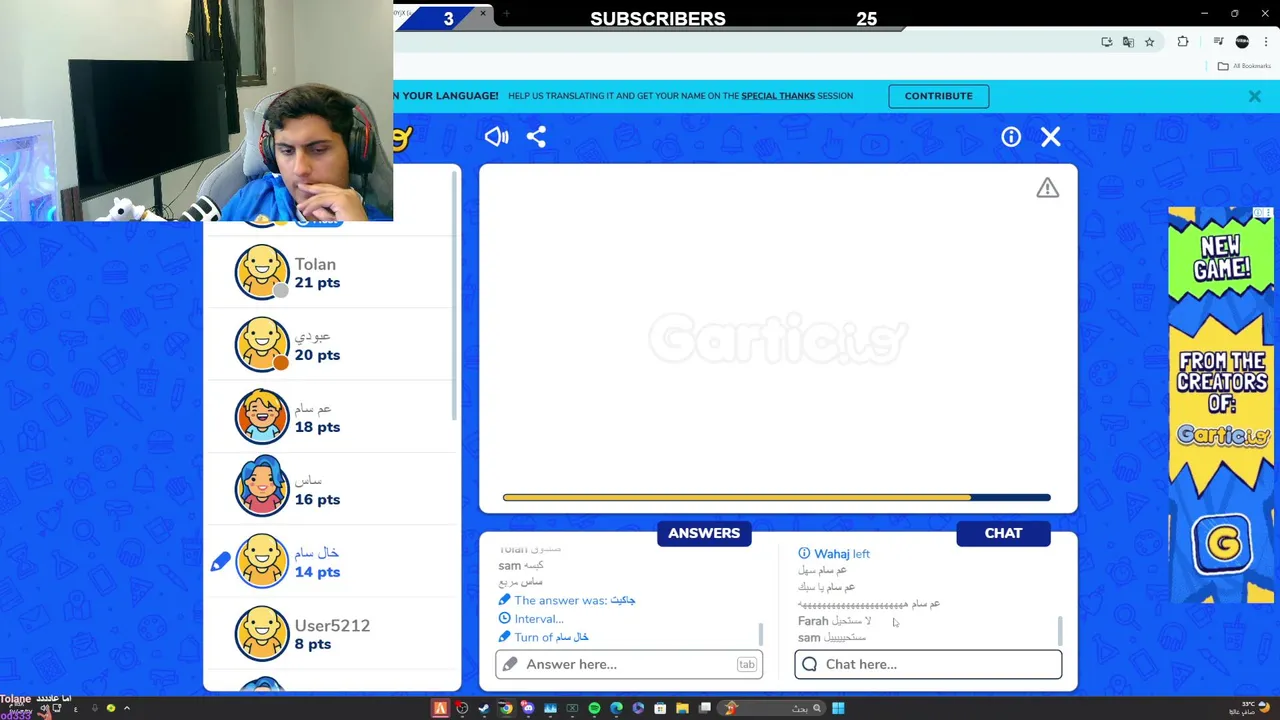
Task: Click the Garticio logo in the advertisement
Action: pyautogui.click(x=1222, y=435)
